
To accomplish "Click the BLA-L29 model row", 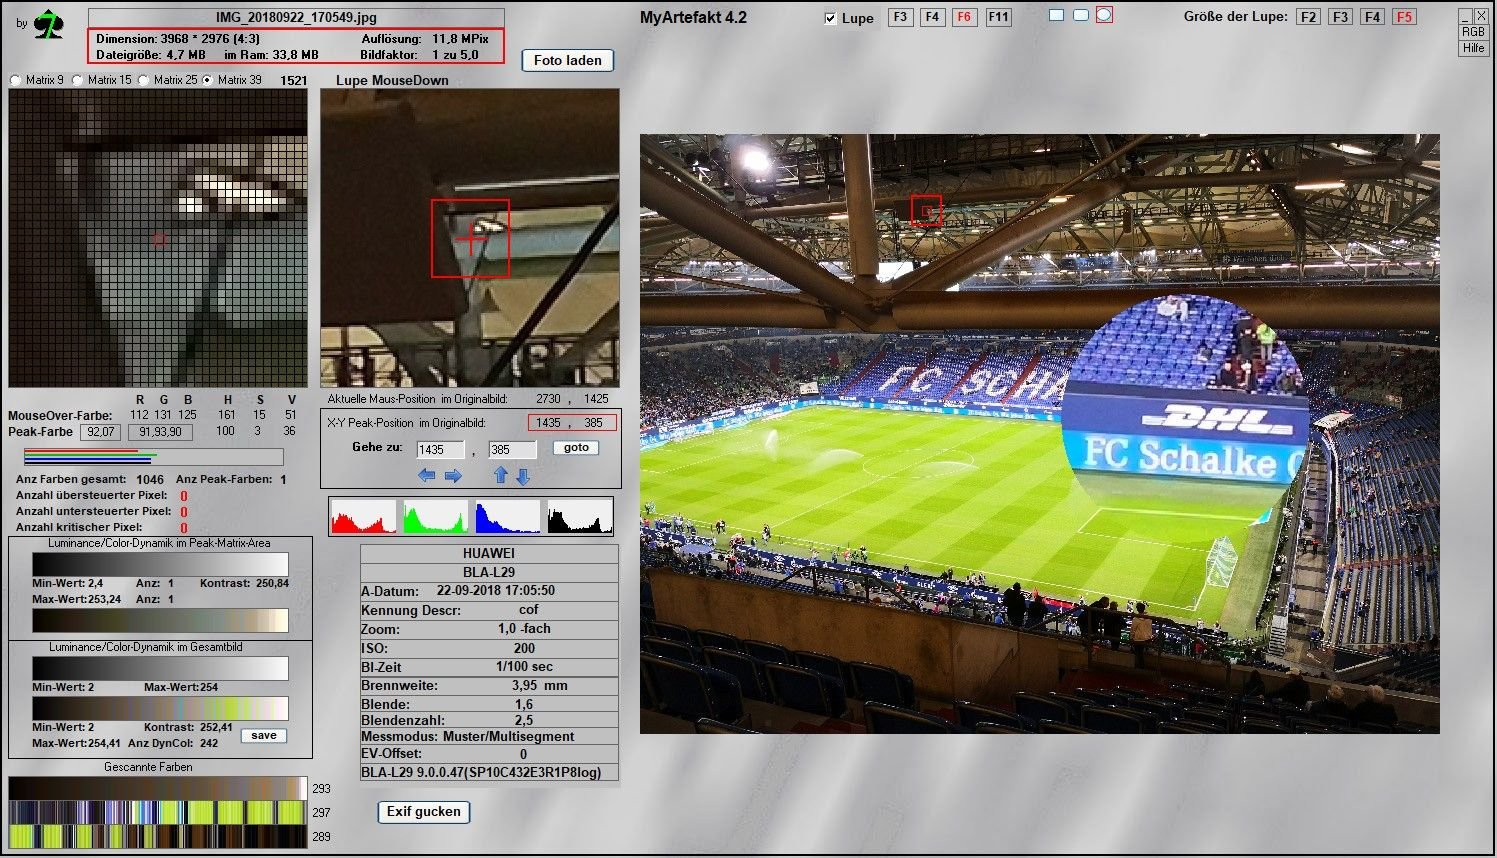I will [x=489, y=572].
